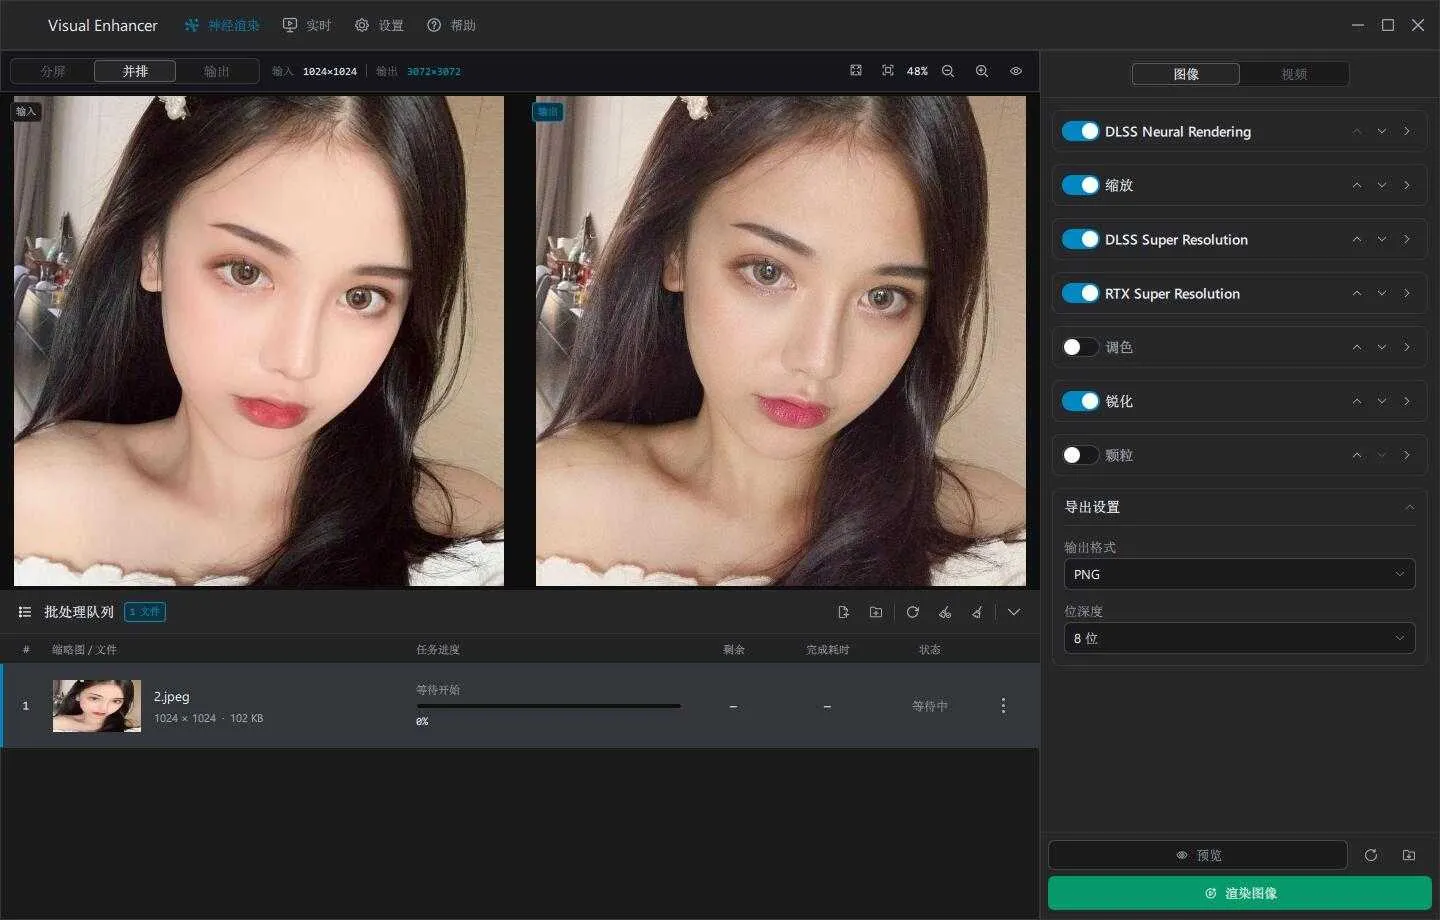Click the 2.jpeg thumbnail in queue

click(97, 706)
